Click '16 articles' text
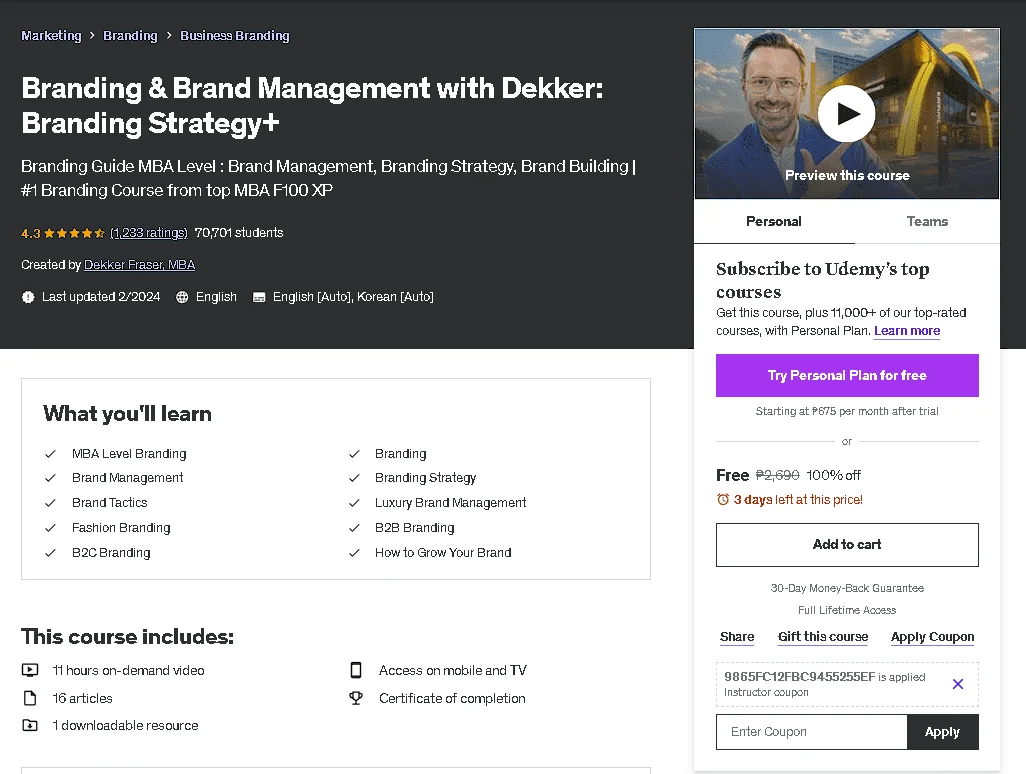1026x774 pixels. click(x=82, y=698)
